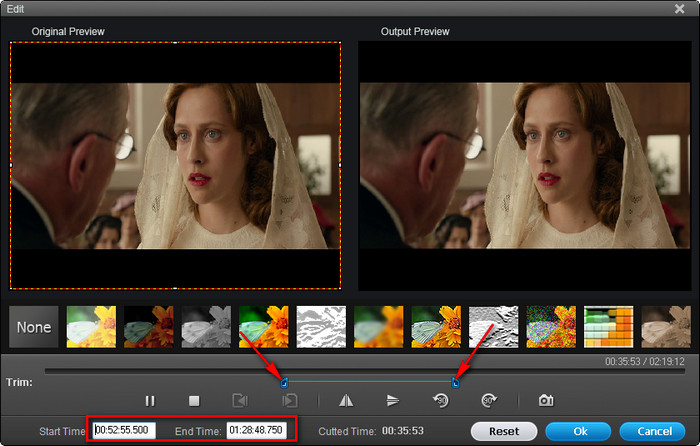The image size is (700, 446).
Task: Click the Cancel button
Action: click(x=652, y=431)
